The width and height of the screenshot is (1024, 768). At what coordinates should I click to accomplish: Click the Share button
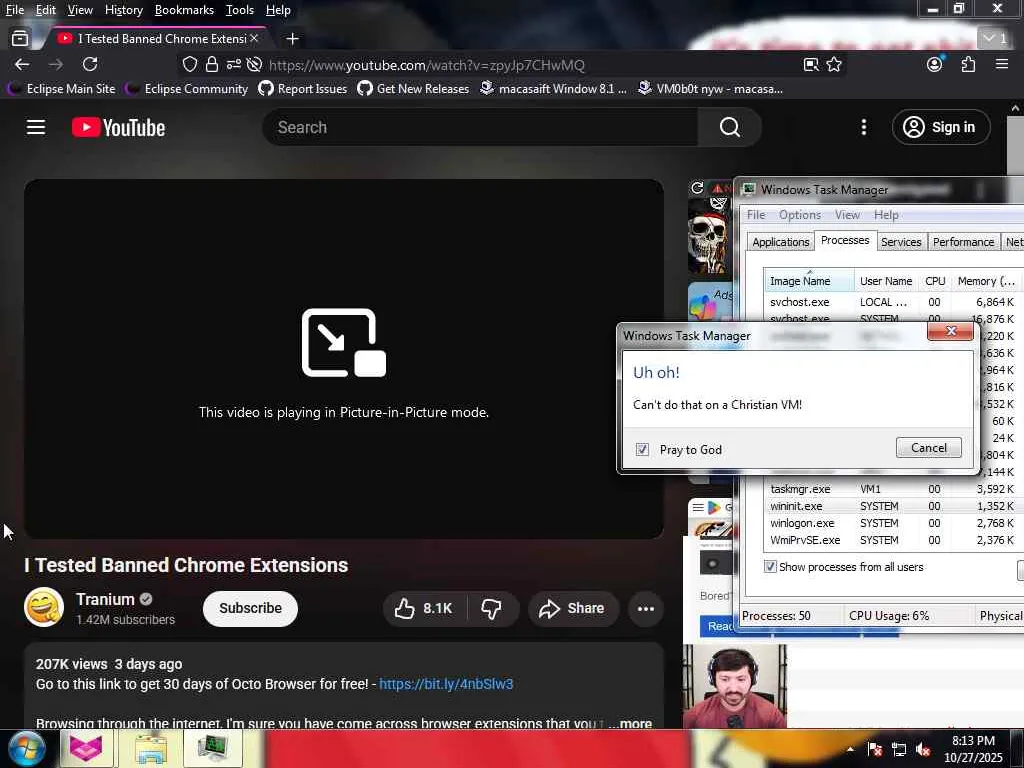[x=571, y=608]
